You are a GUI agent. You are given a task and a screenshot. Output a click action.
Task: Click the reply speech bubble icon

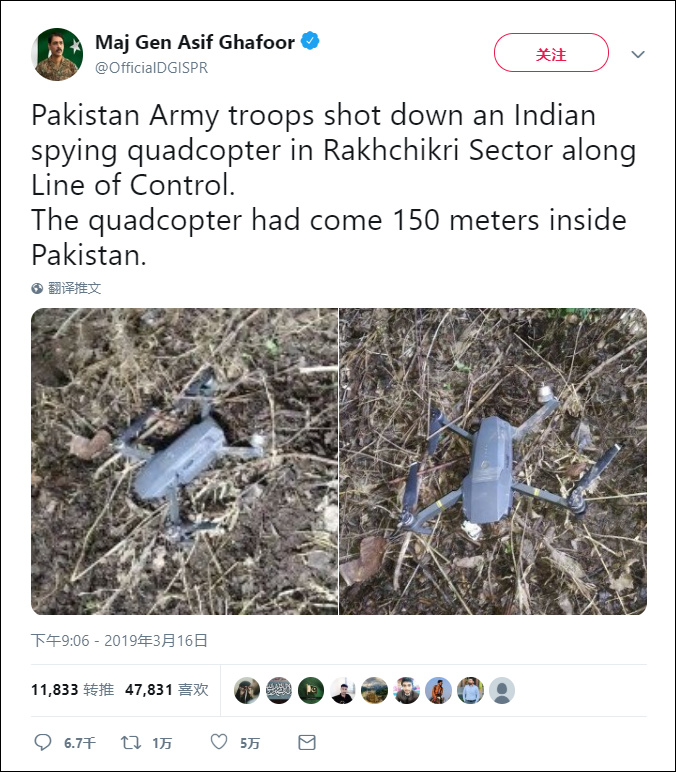43,742
